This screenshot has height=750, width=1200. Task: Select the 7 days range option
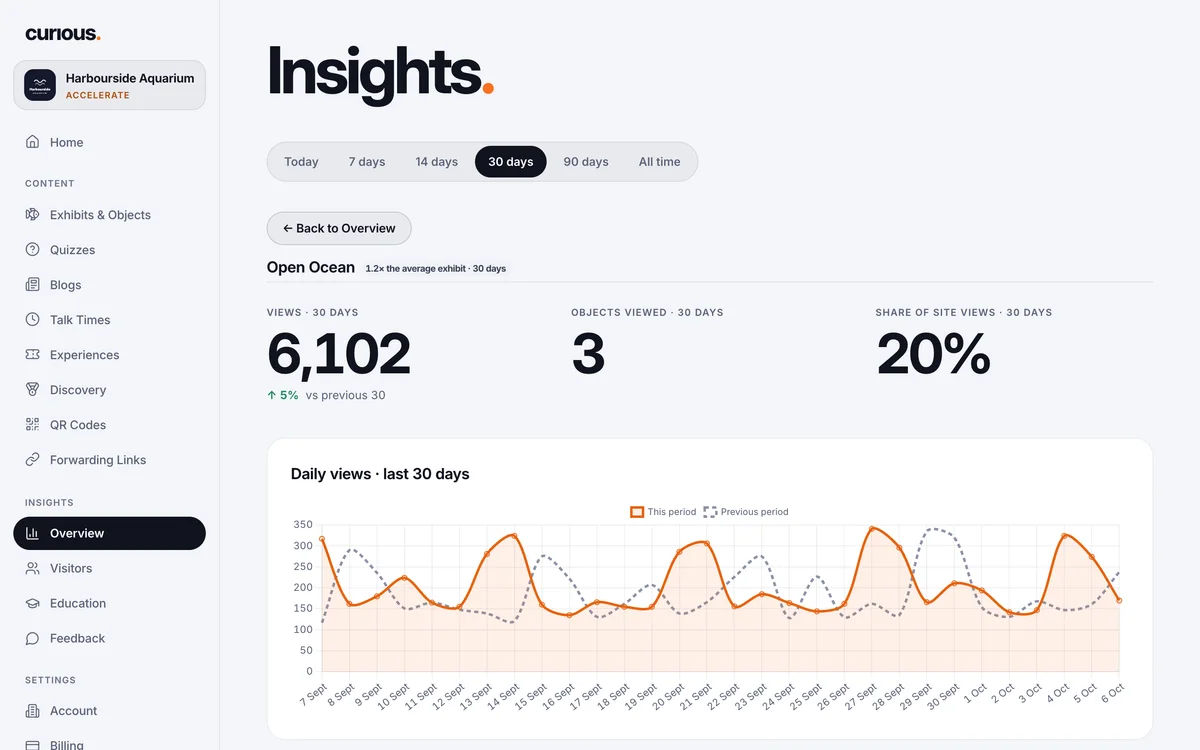pyautogui.click(x=367, y=161)
